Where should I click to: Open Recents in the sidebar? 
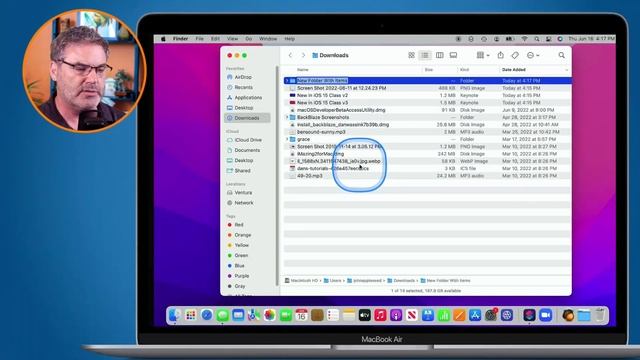point(243,87)
